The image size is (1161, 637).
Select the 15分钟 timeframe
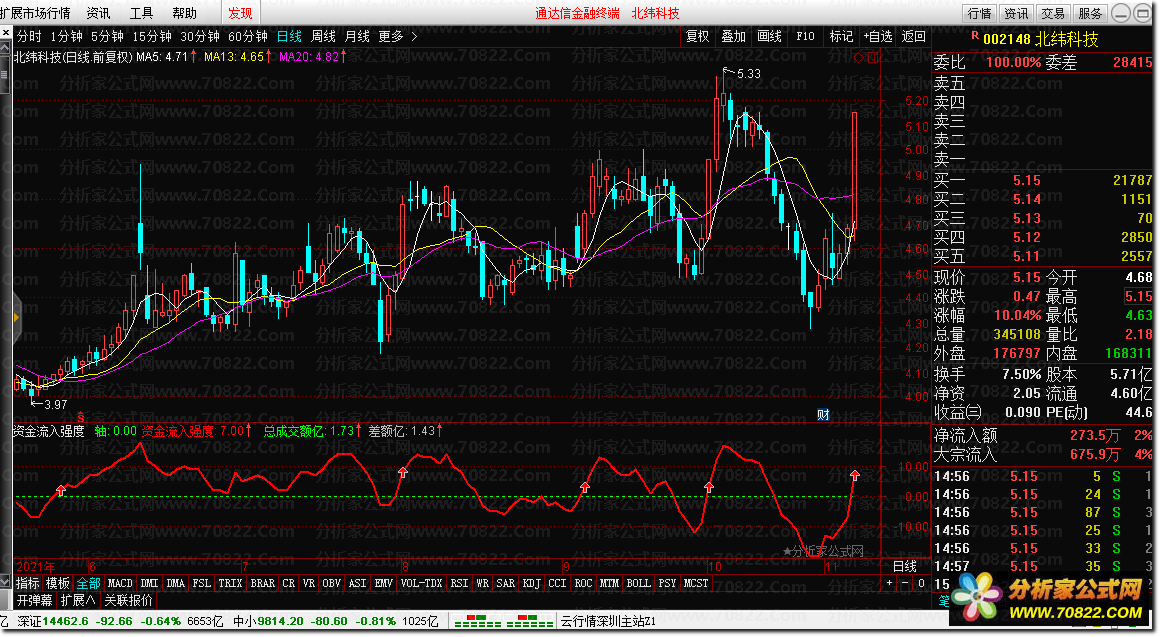point(152,36)
